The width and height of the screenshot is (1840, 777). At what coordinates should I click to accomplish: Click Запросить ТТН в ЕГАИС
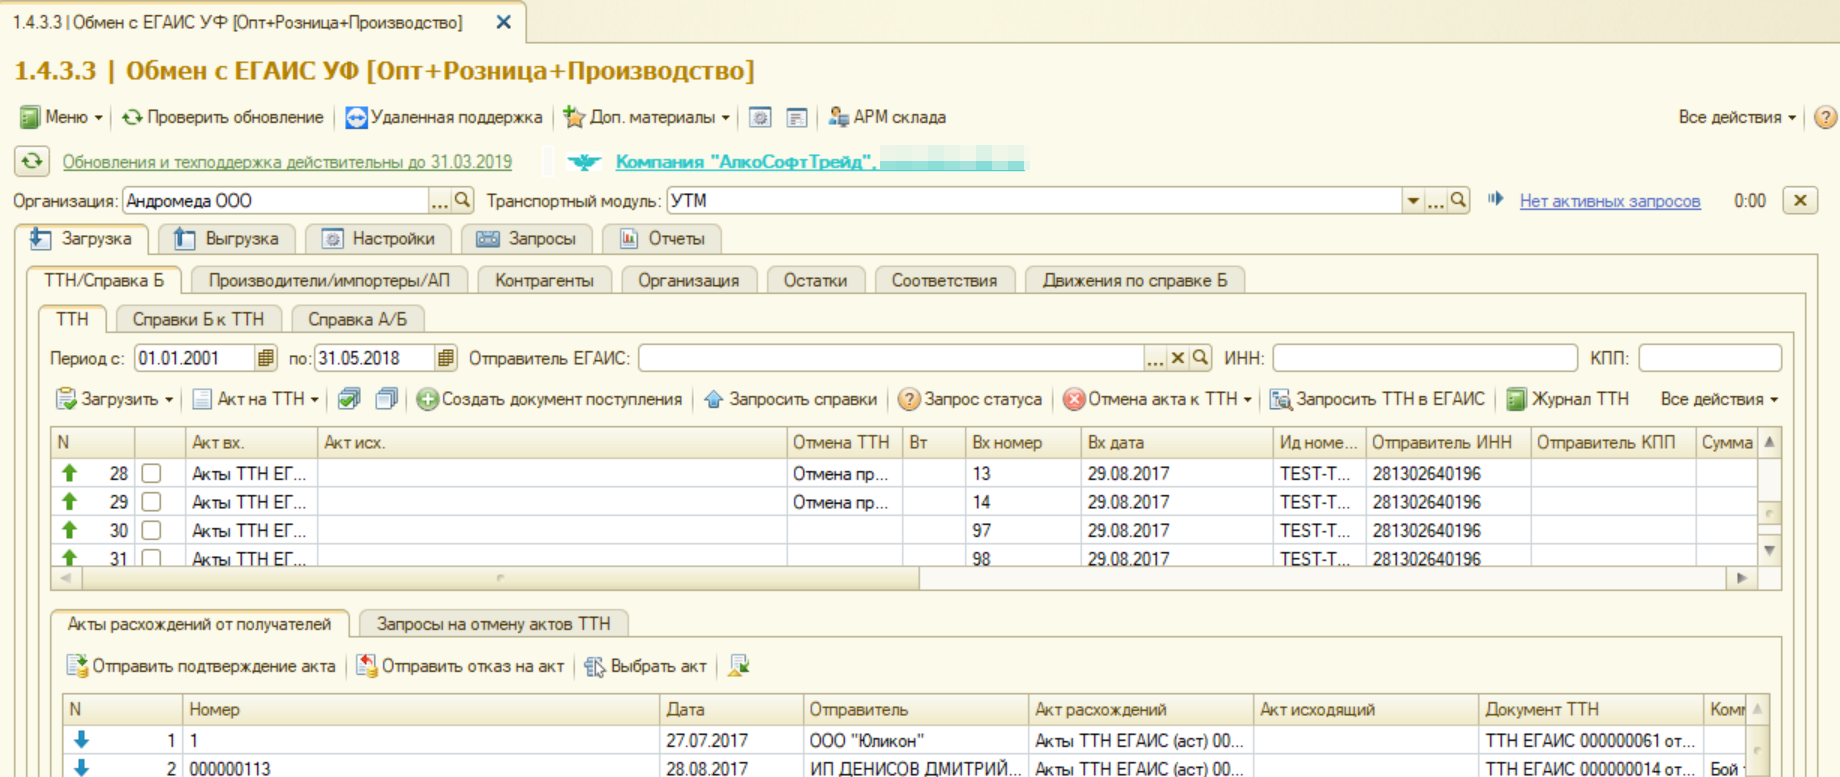1377,399
